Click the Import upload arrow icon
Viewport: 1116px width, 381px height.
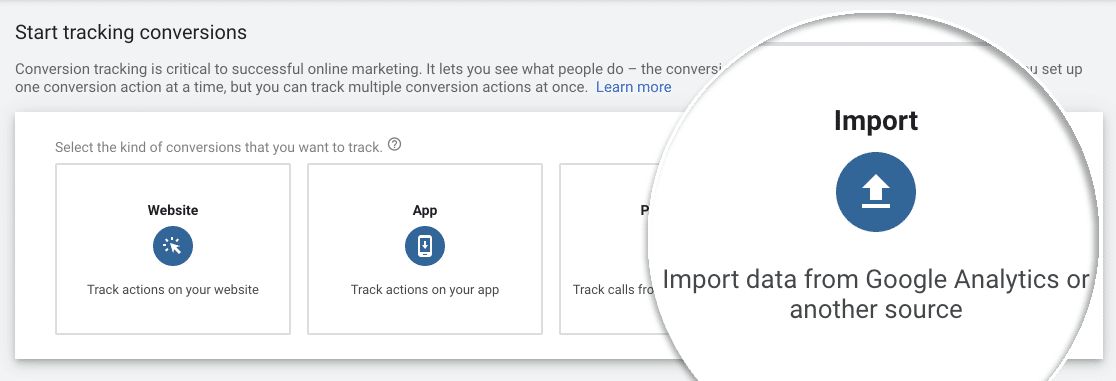pyautogui.click(x=876, y=192)
